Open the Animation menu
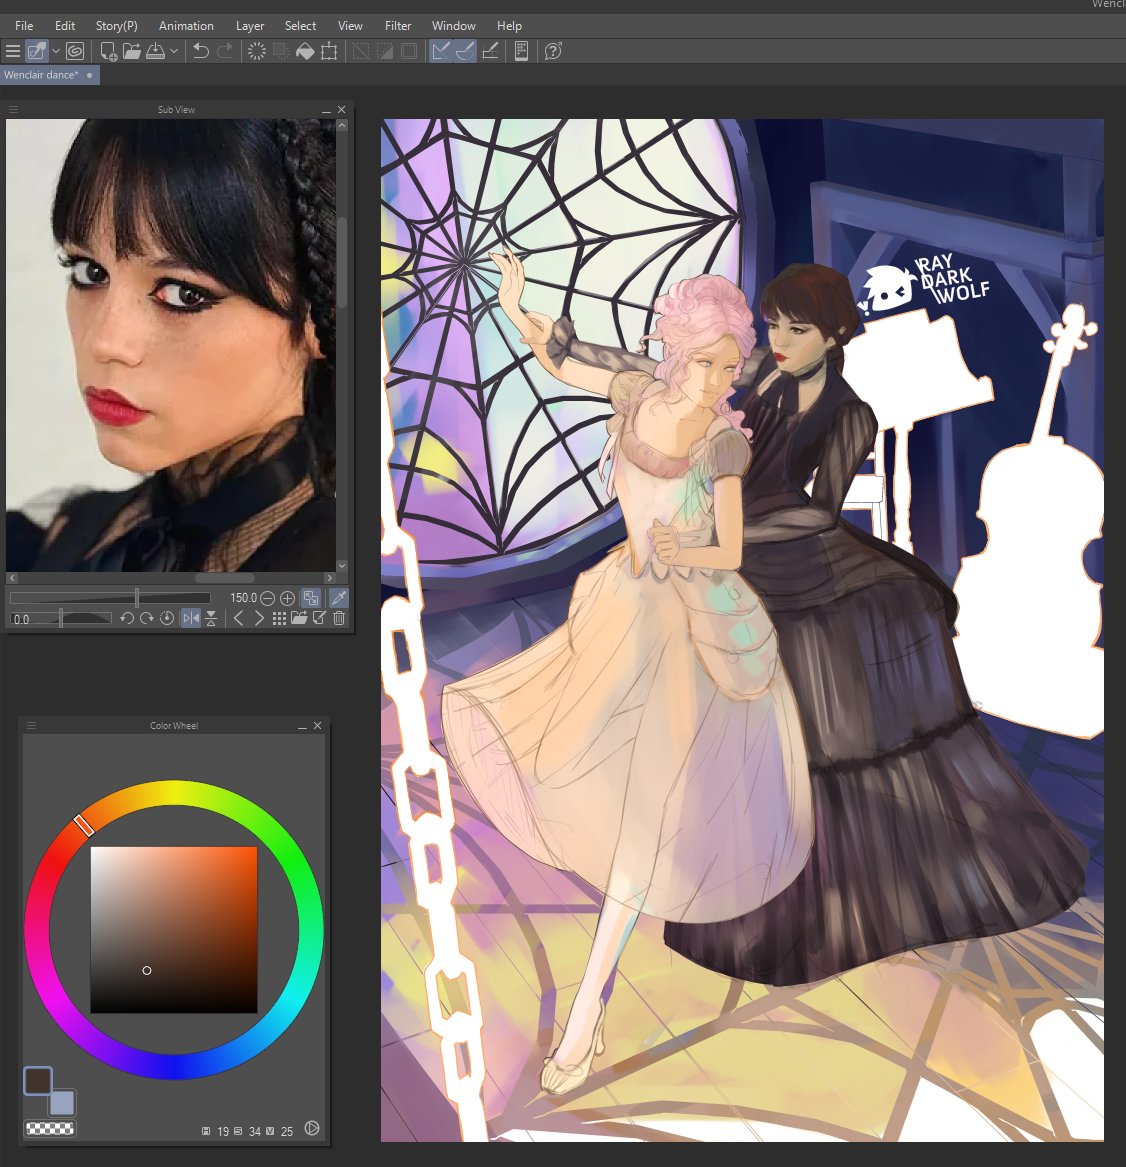Image resolution: width=1126 pixels, height=1167 pixels. pyautogui.click(x=186, y=25)
